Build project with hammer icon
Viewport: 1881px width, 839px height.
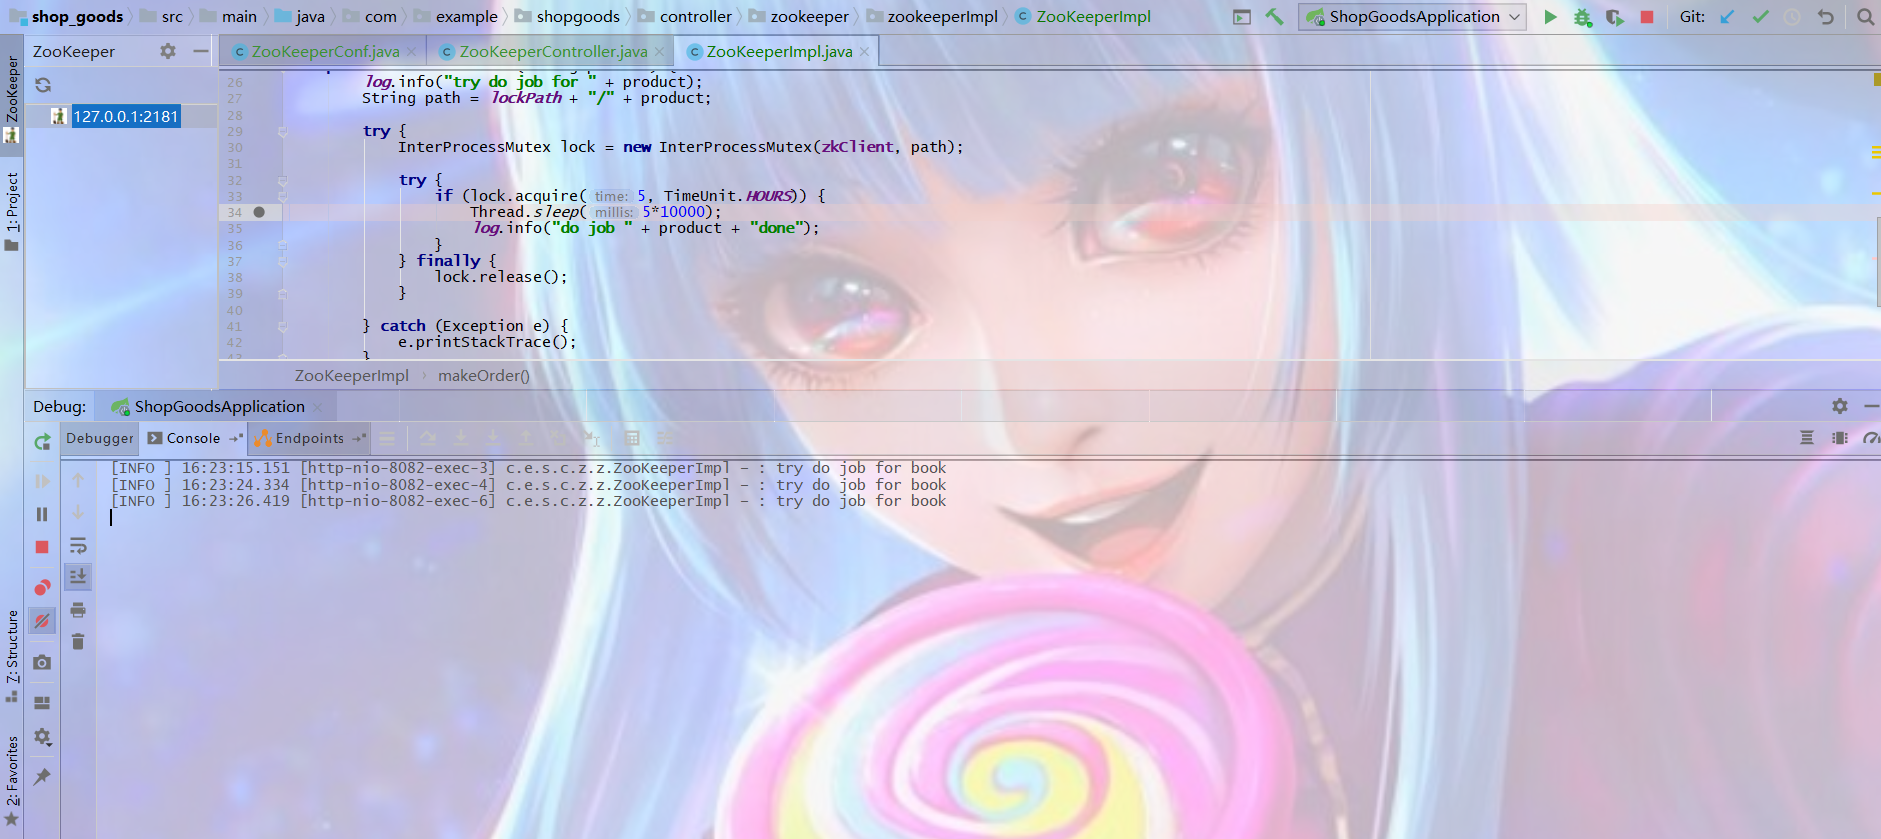point(1274,16)
